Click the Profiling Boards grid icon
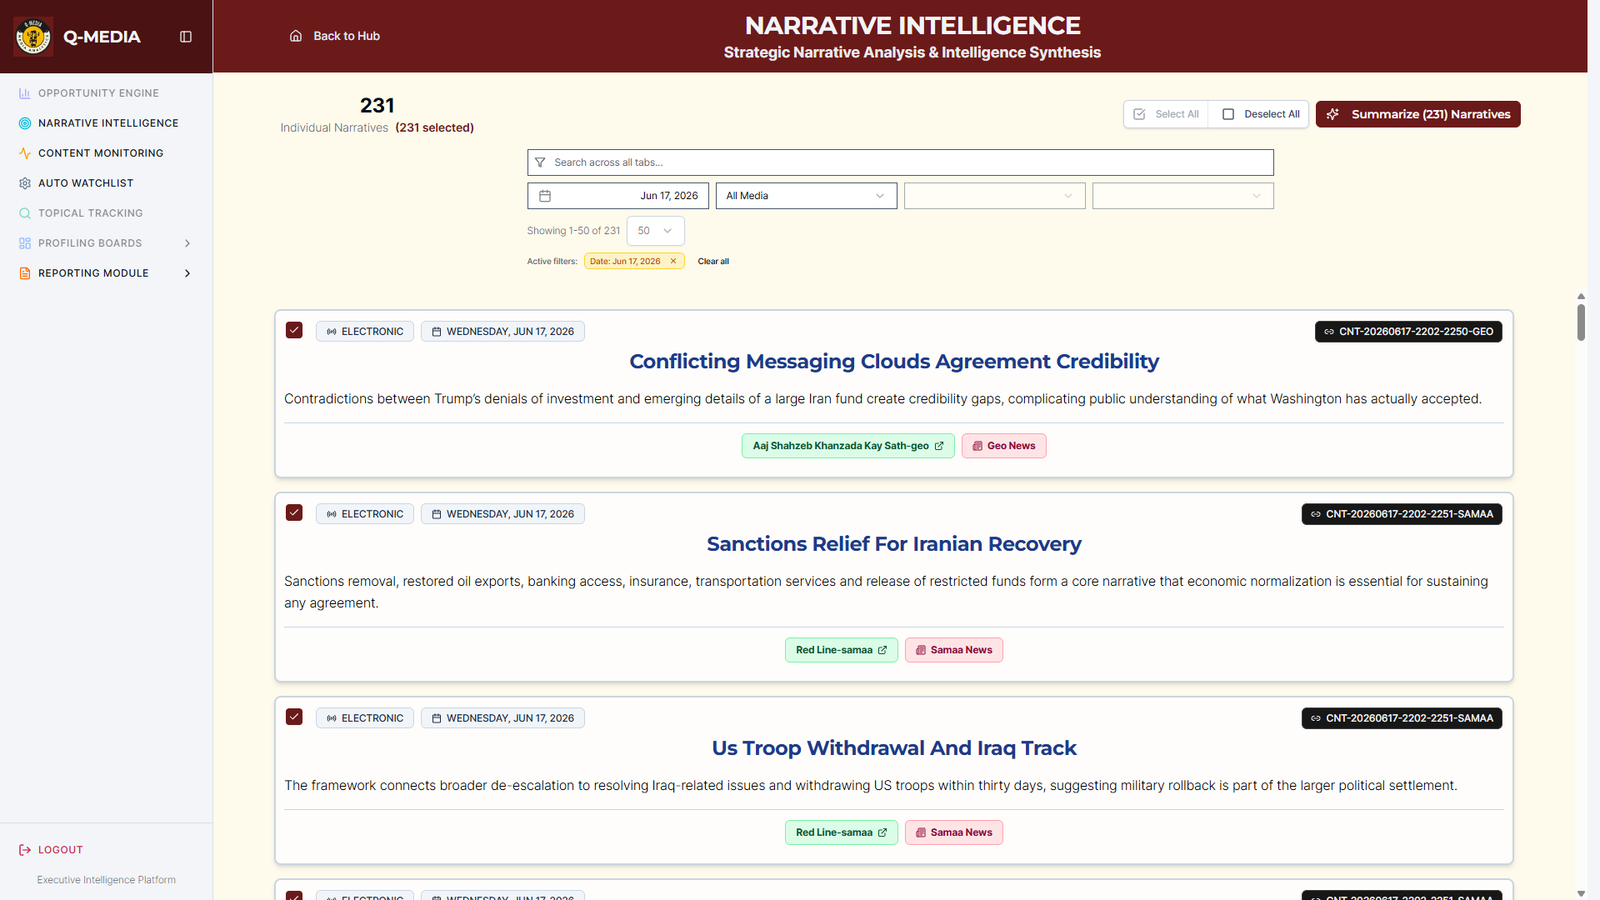 [25, 243]
